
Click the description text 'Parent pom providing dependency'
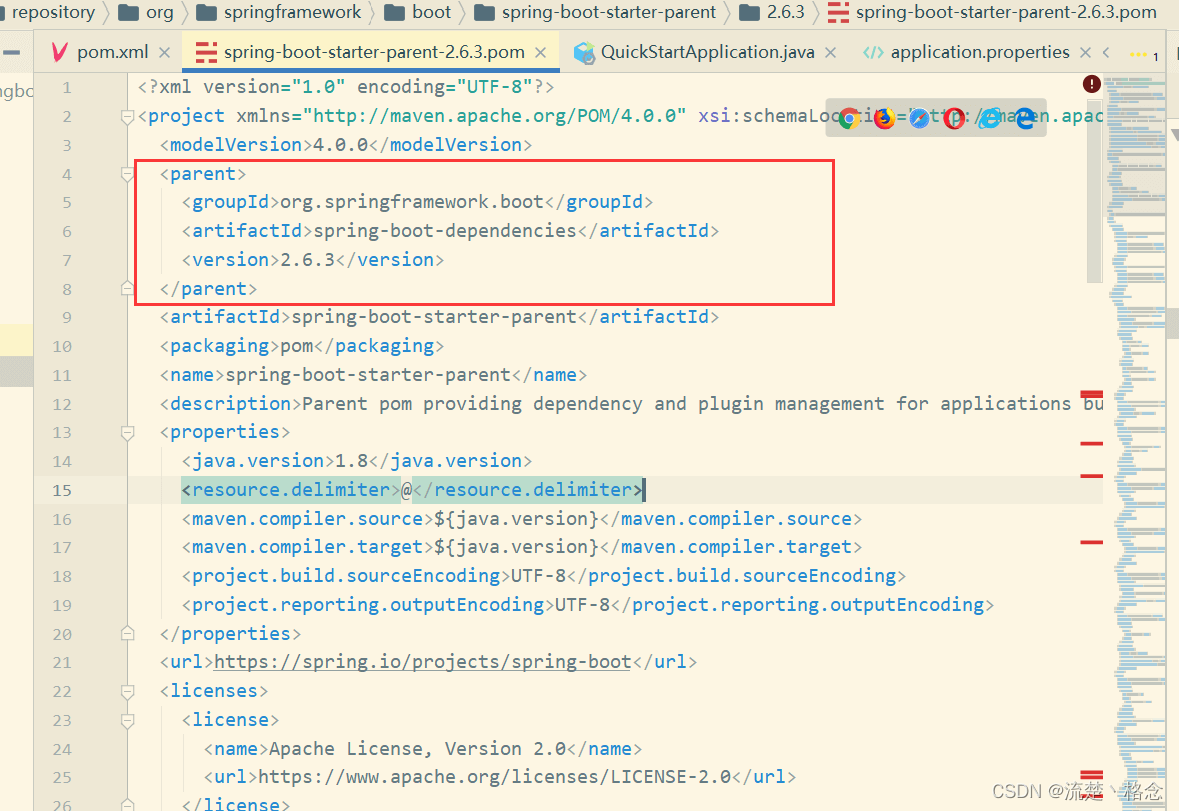(472, 404)
